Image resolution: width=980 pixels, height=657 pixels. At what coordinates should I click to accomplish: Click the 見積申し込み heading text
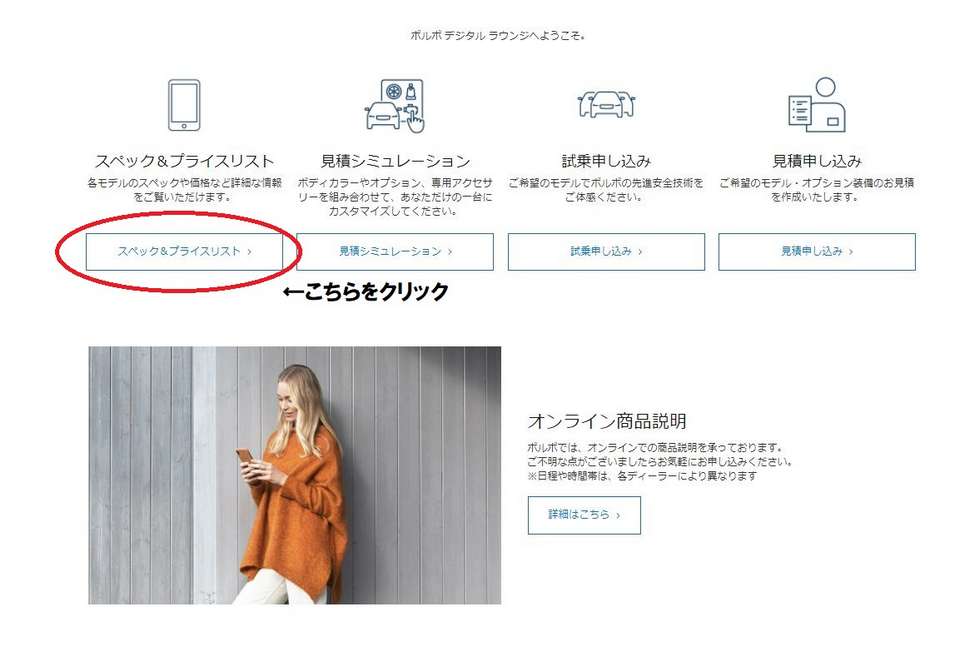click(817, 161)
